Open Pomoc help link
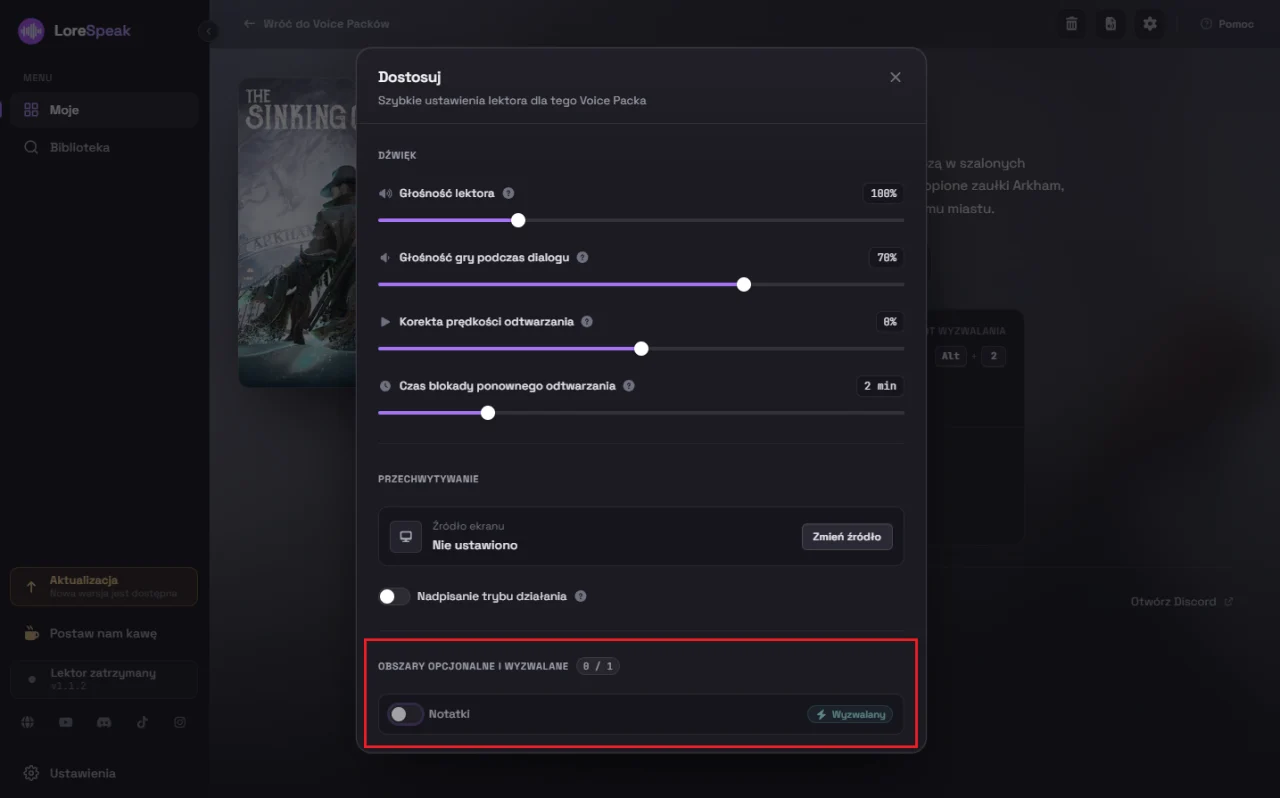 (x=1227, y=24)
